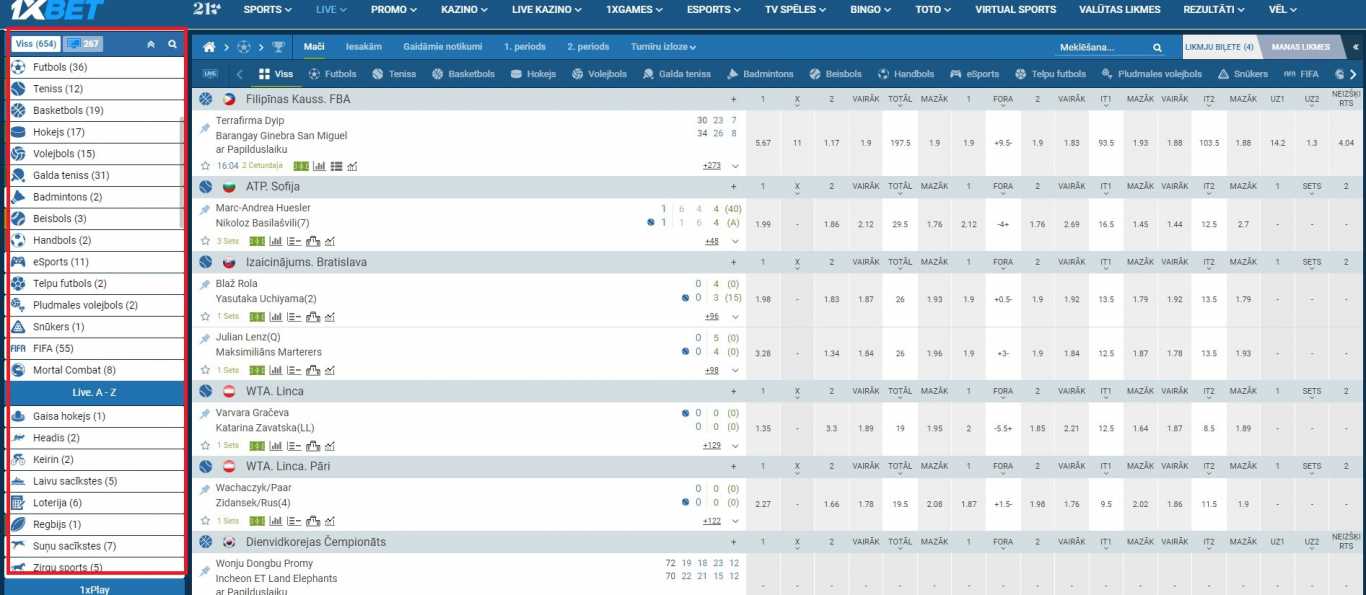1366x595 pixels.
Task: Open Mortal Combat (8) in sidebar
Action: tap(97, 370)
